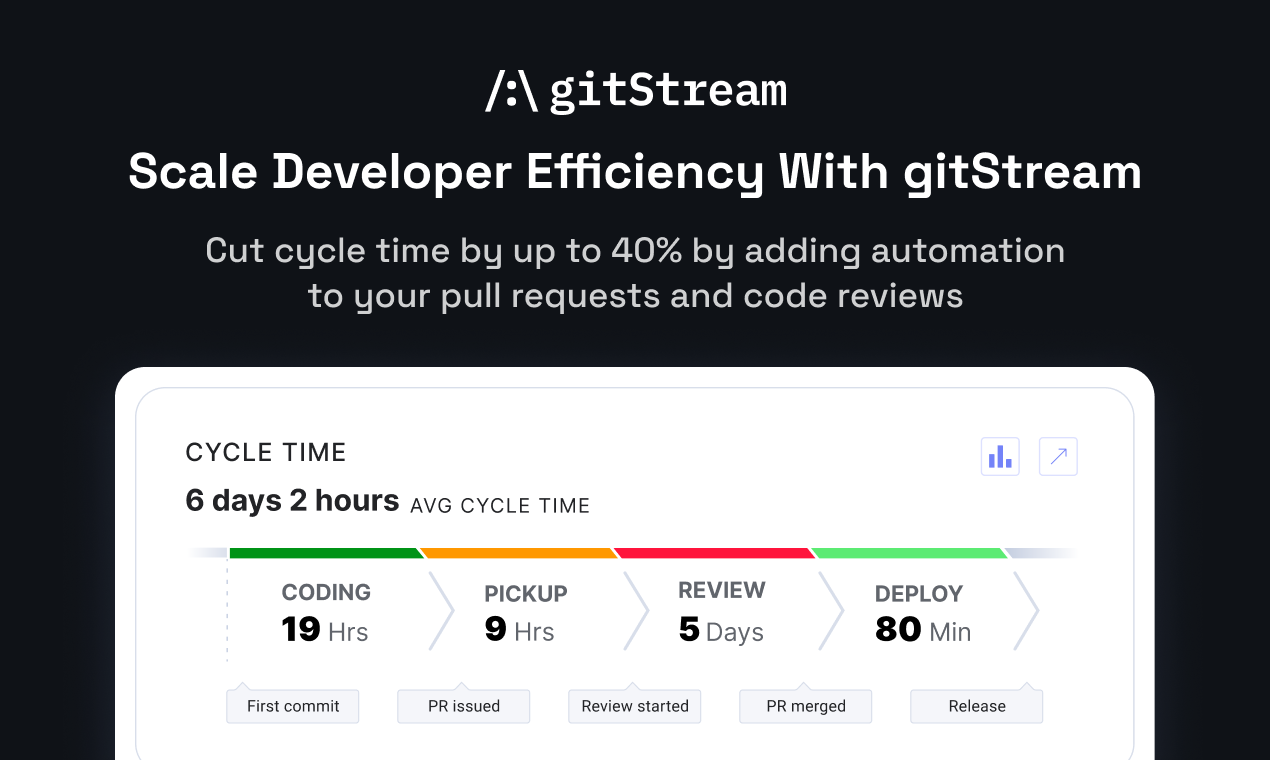Click the chevron after the Pickup stage
Screen dimensions: 1270x760
636,611
